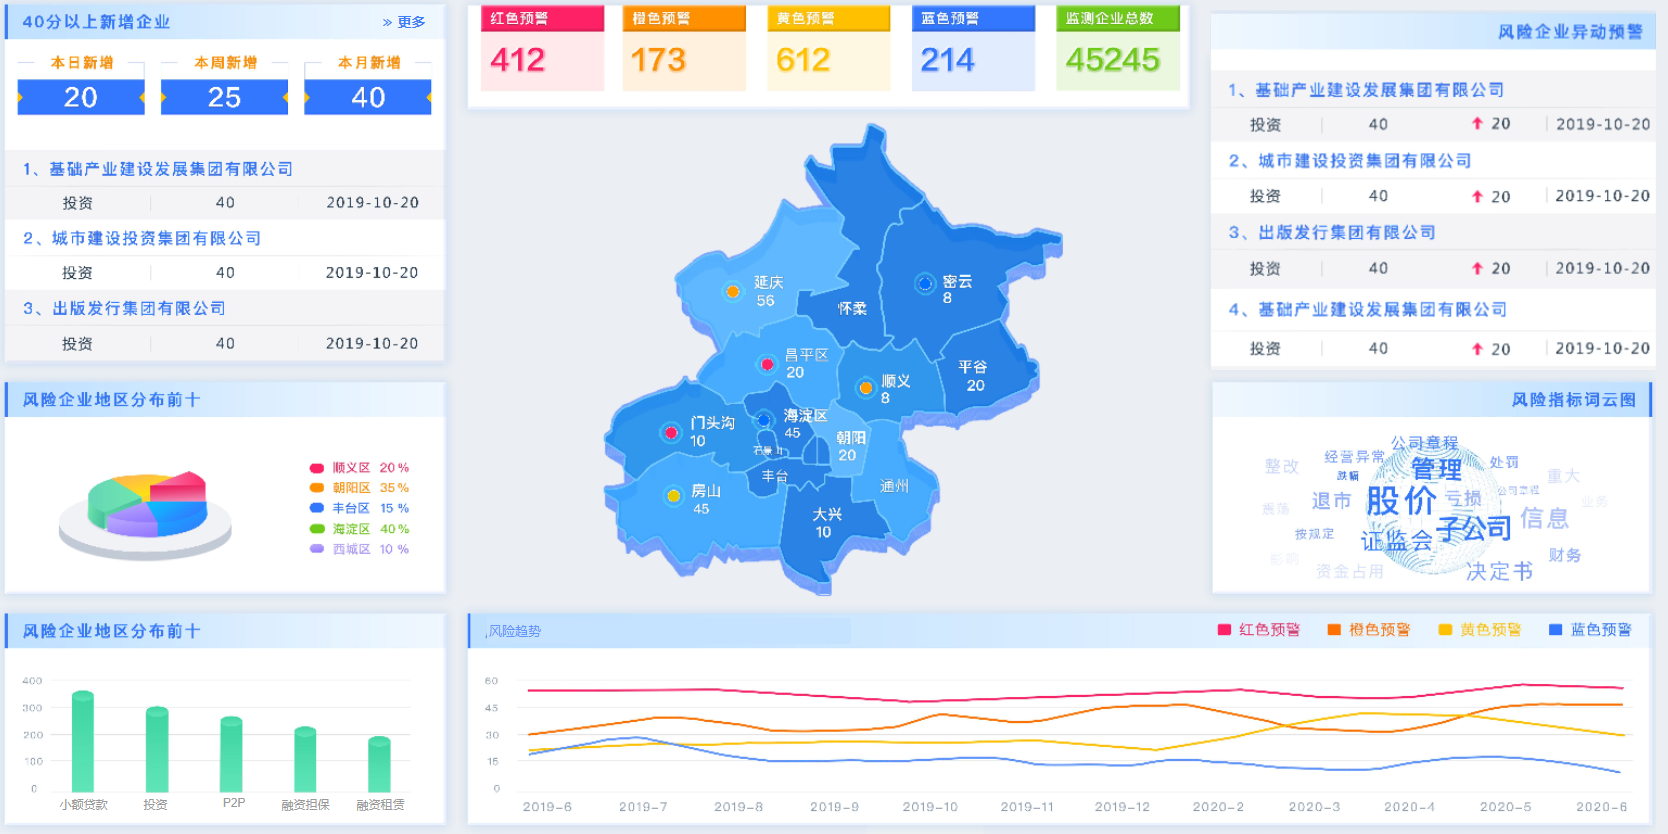Open the 监测企业总数 45245 card
Viewport: 1668px width, 834px height.
pyautogui.click(x=1118, y=48)
